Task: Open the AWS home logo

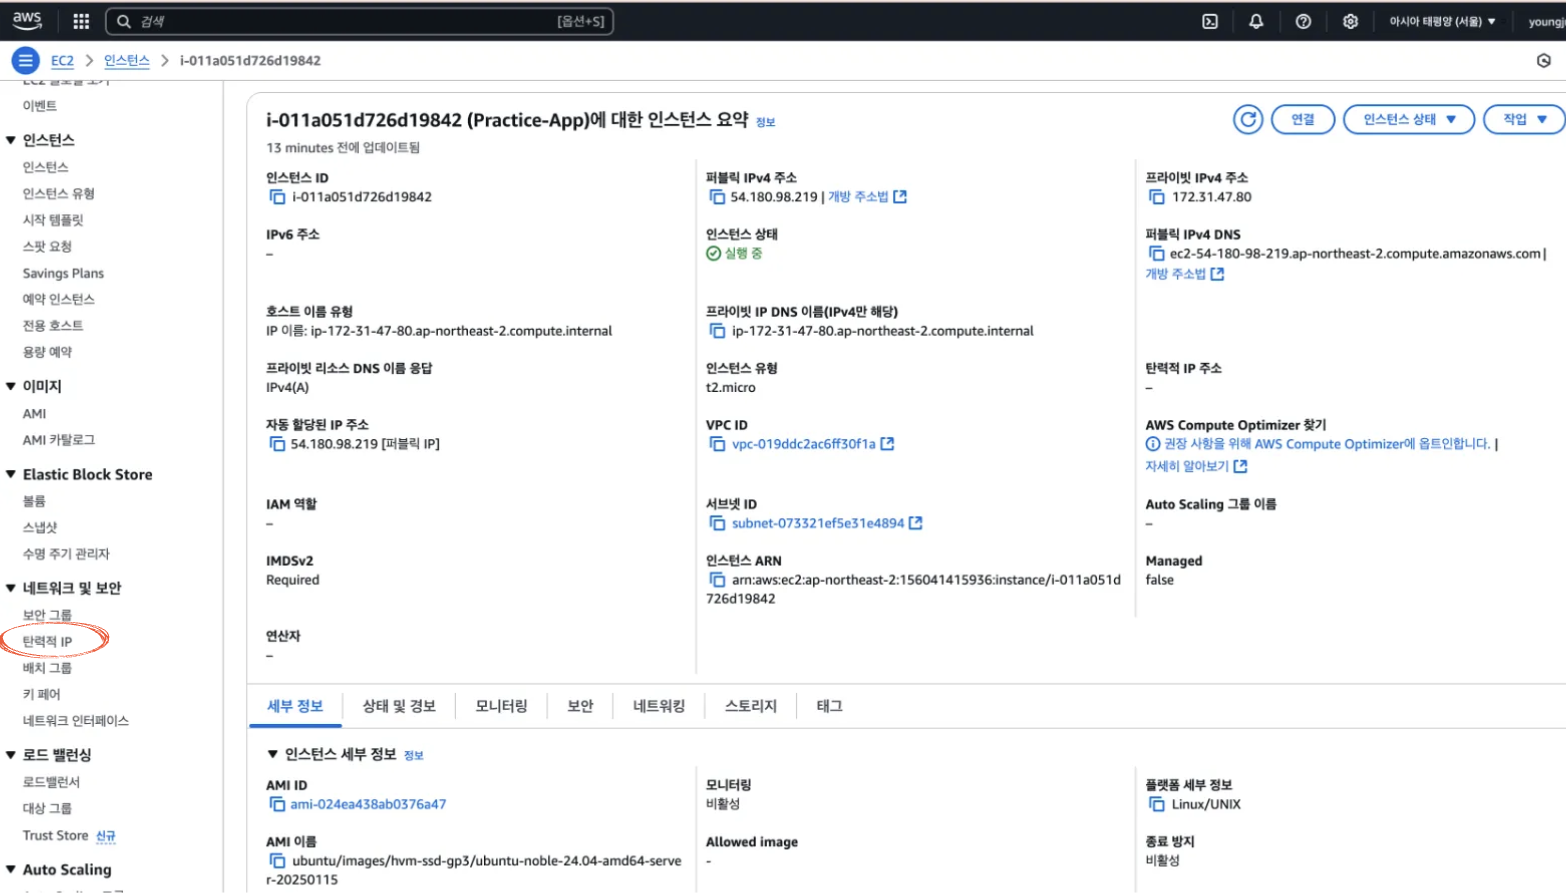Action: pyautogui.click(x=27, y=20)
